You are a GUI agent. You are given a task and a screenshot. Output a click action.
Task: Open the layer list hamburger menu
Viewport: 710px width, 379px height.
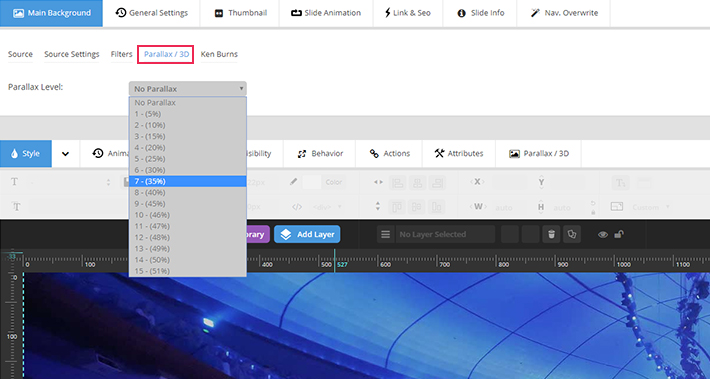385,234
